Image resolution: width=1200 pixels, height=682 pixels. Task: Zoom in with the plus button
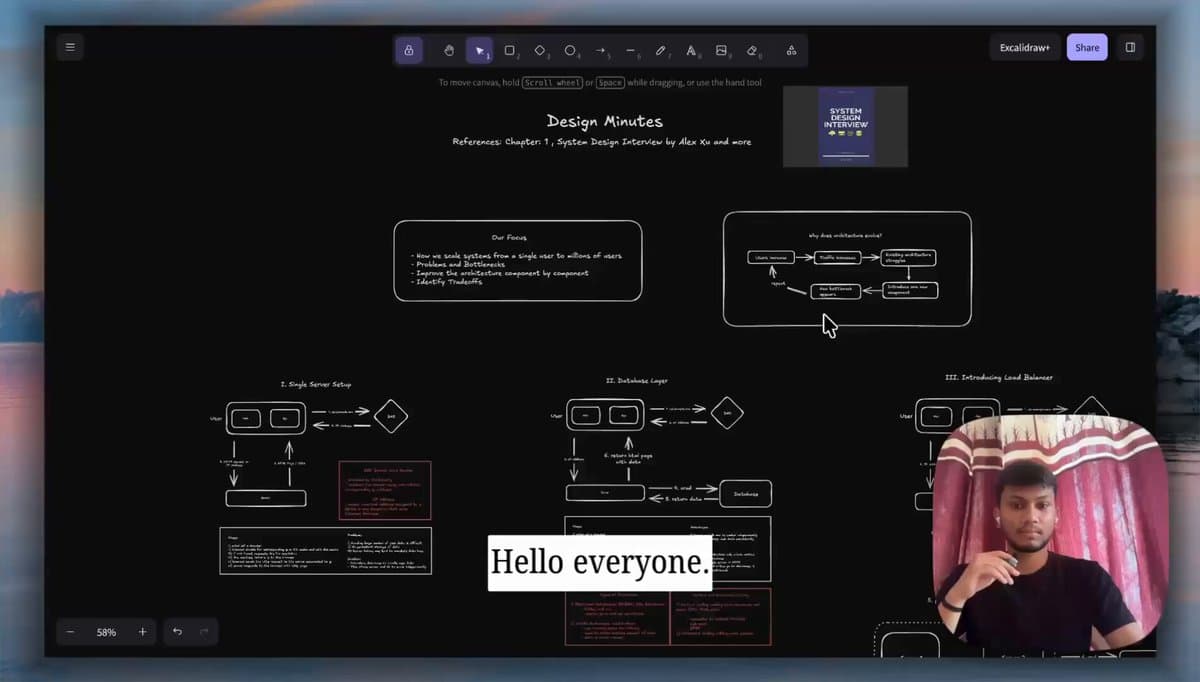143,632
